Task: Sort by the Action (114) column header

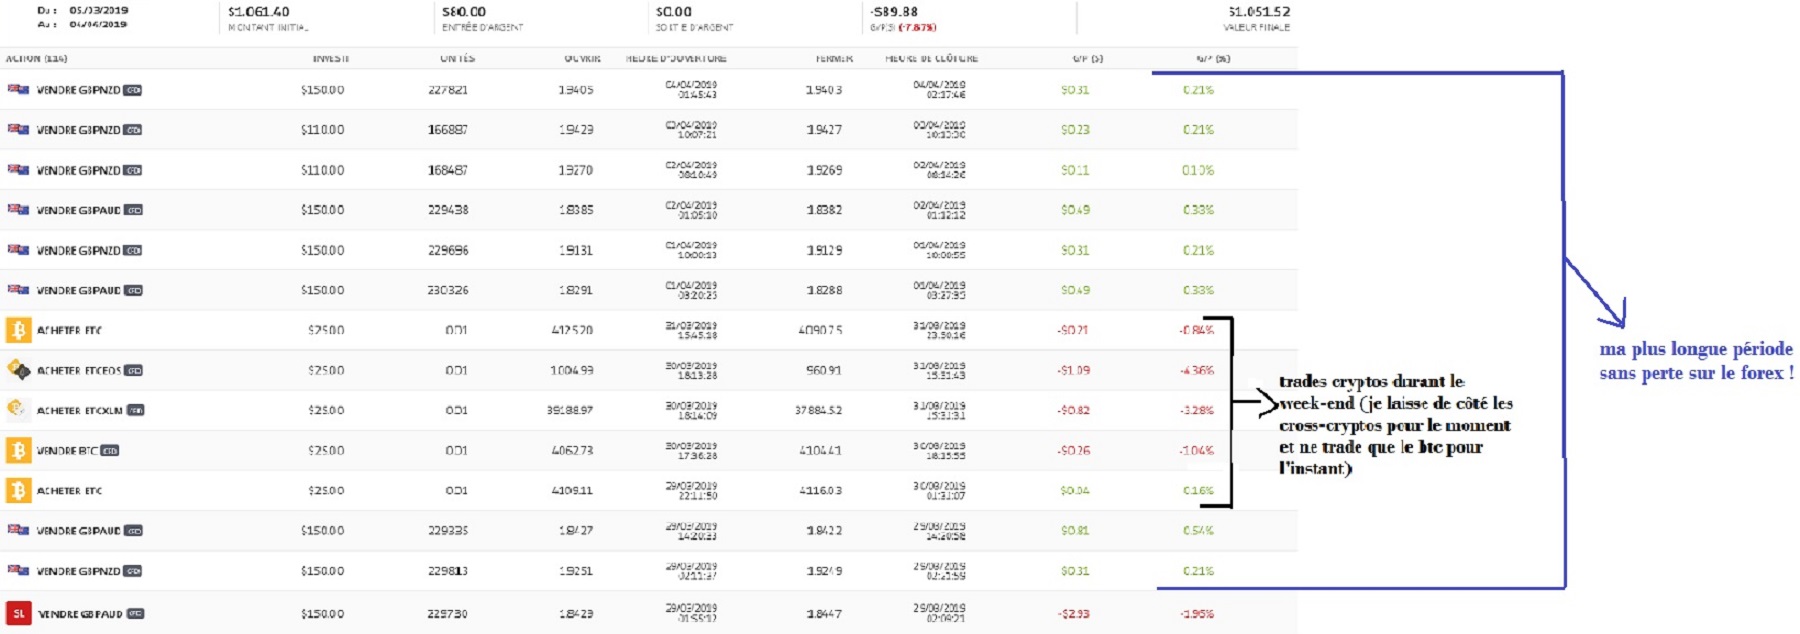Action: pos(36,59)
